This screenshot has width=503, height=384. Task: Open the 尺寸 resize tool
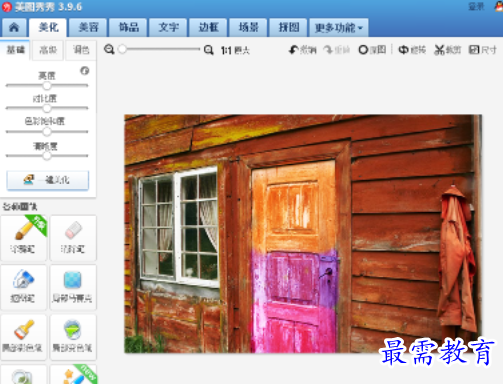click(x=483, y=50)
